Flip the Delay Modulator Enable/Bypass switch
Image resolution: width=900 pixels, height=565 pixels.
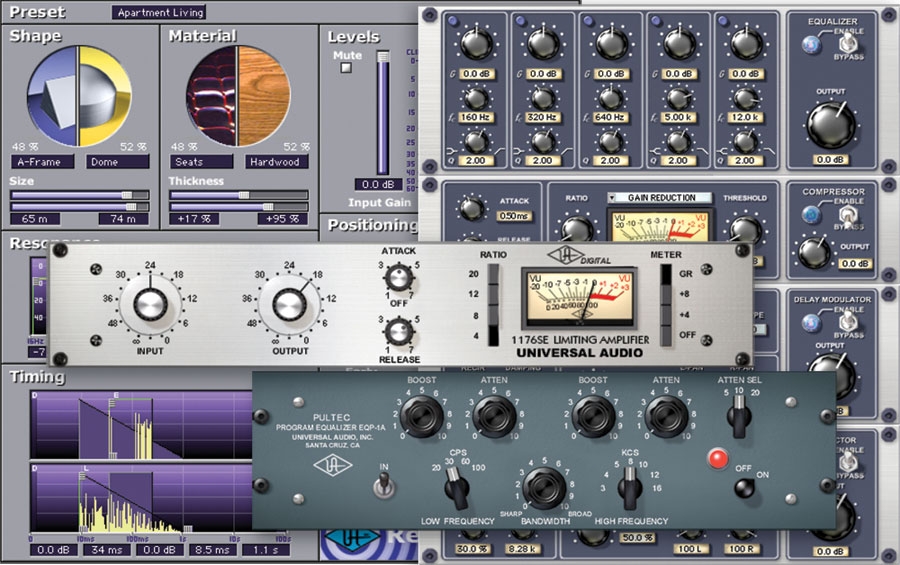[848, 322]
